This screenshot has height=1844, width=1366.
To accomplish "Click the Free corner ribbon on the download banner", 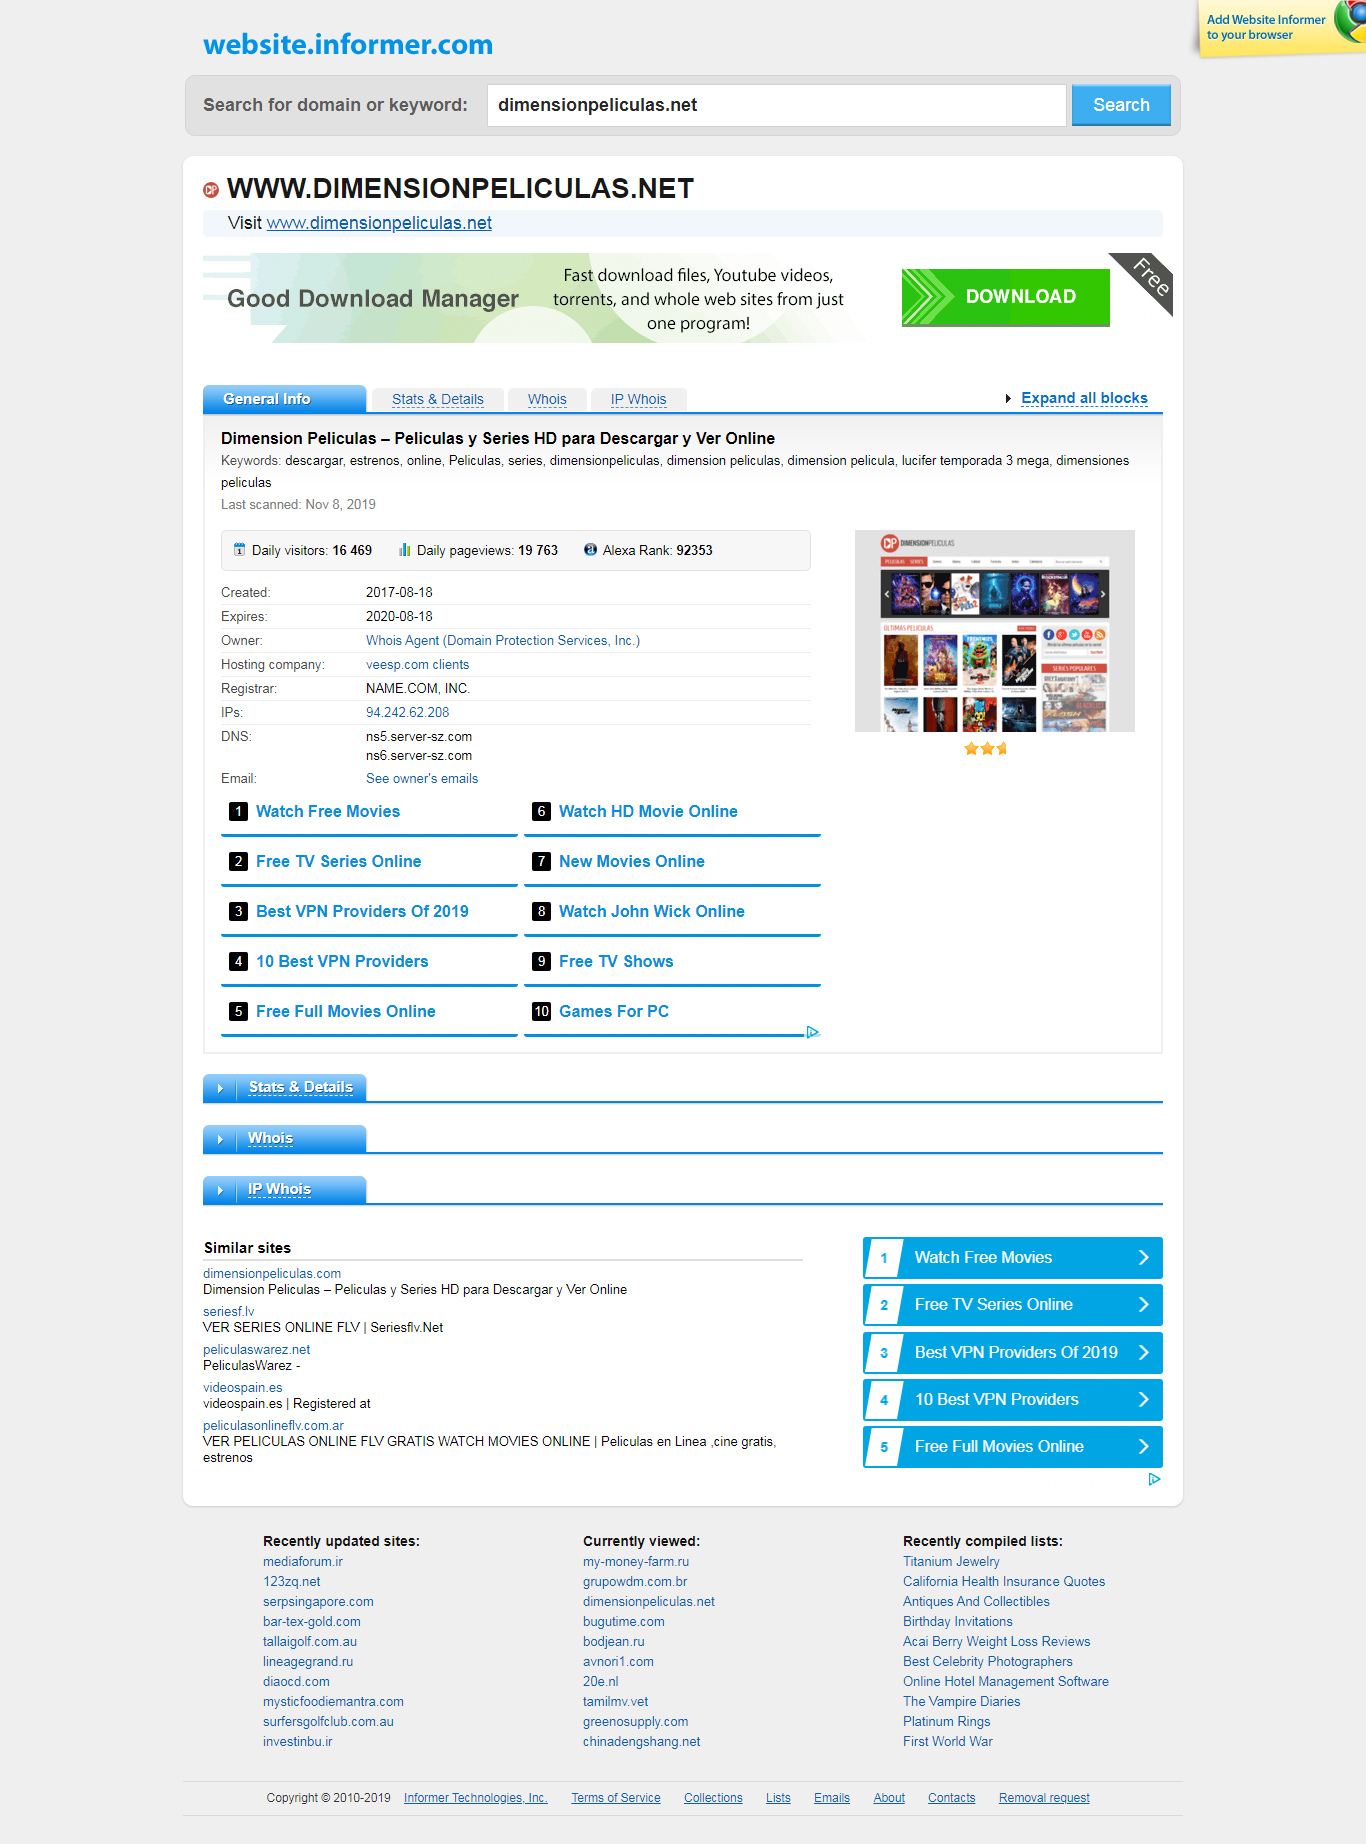I will pyautogui.click(x=1148, y=278).
